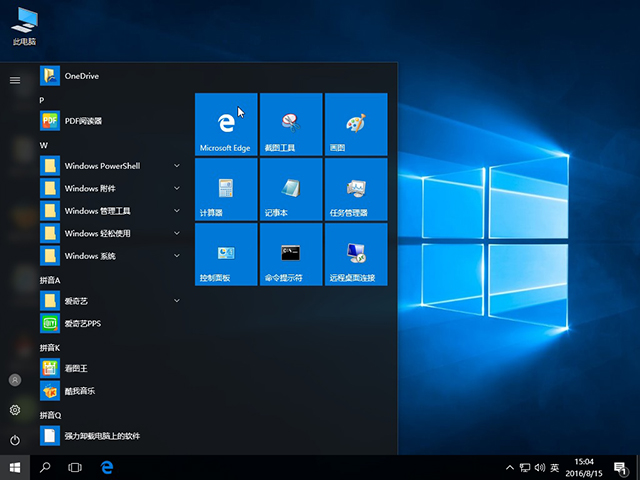Open the 远程桌面连接 remote desktop tile
This screenshot has height=480, width=640.
(355, 254)
